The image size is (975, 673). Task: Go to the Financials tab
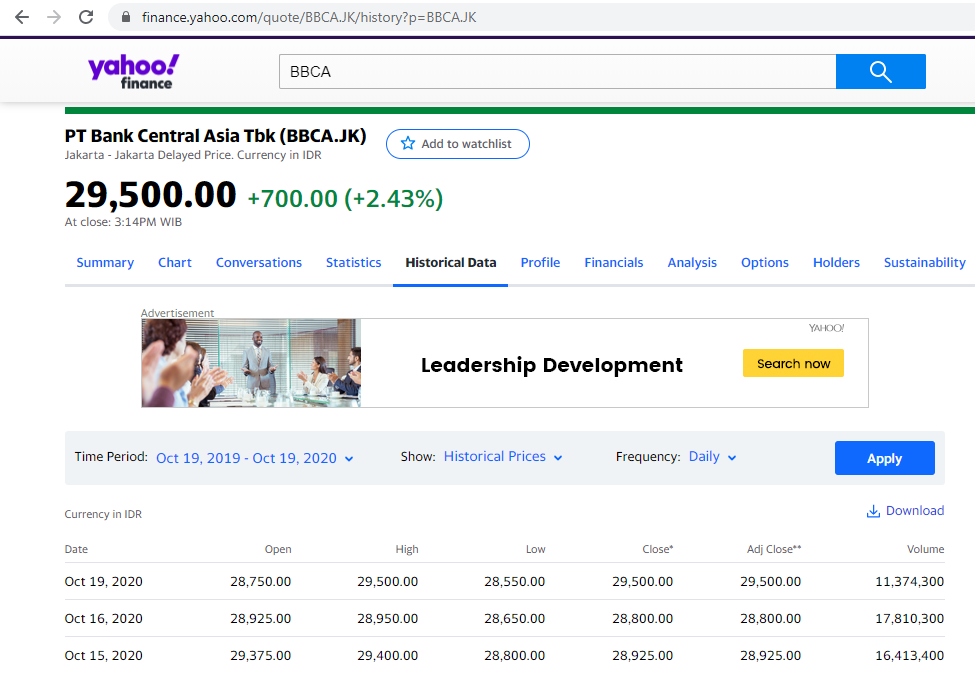click(x=614, y=262)
